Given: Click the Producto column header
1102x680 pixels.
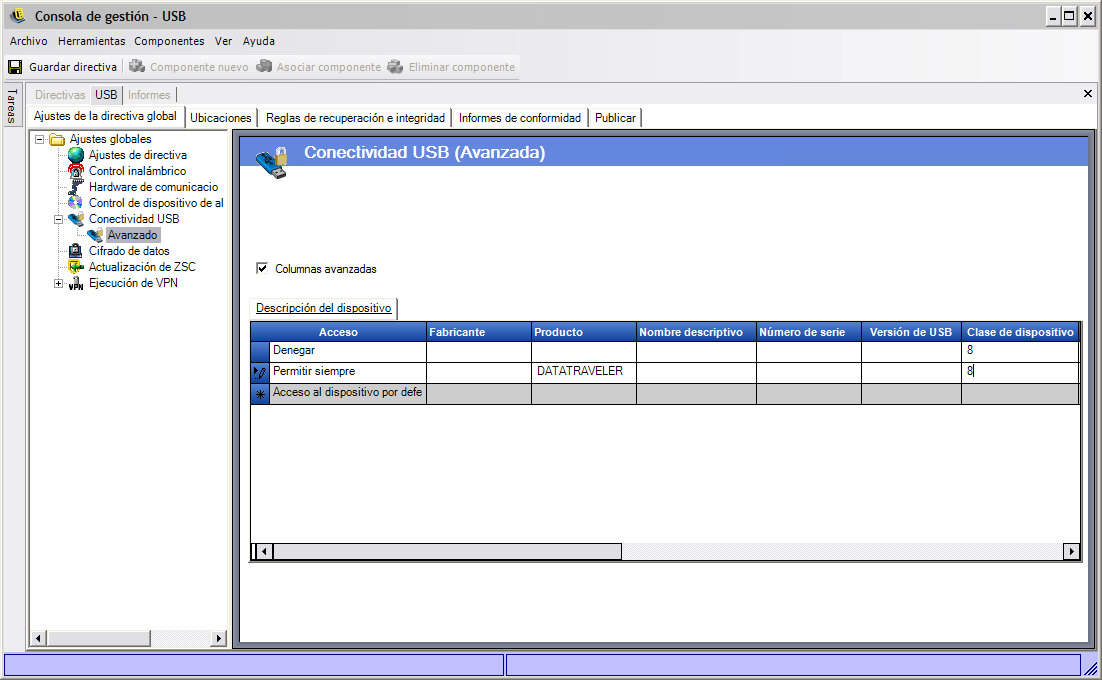Looking at the screenshot, I should point(584,332).
